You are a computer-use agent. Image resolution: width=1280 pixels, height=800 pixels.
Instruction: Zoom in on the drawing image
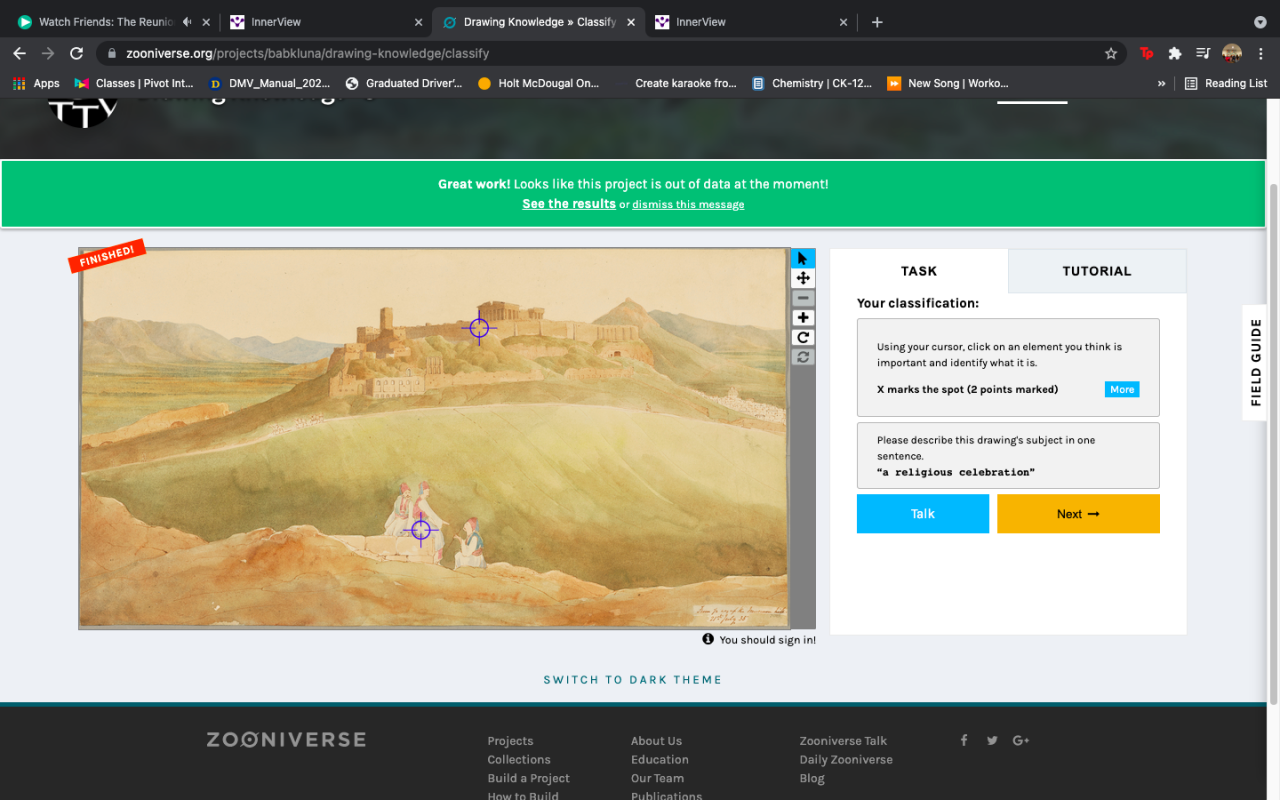pyautogui.click(x=803, y=318)
